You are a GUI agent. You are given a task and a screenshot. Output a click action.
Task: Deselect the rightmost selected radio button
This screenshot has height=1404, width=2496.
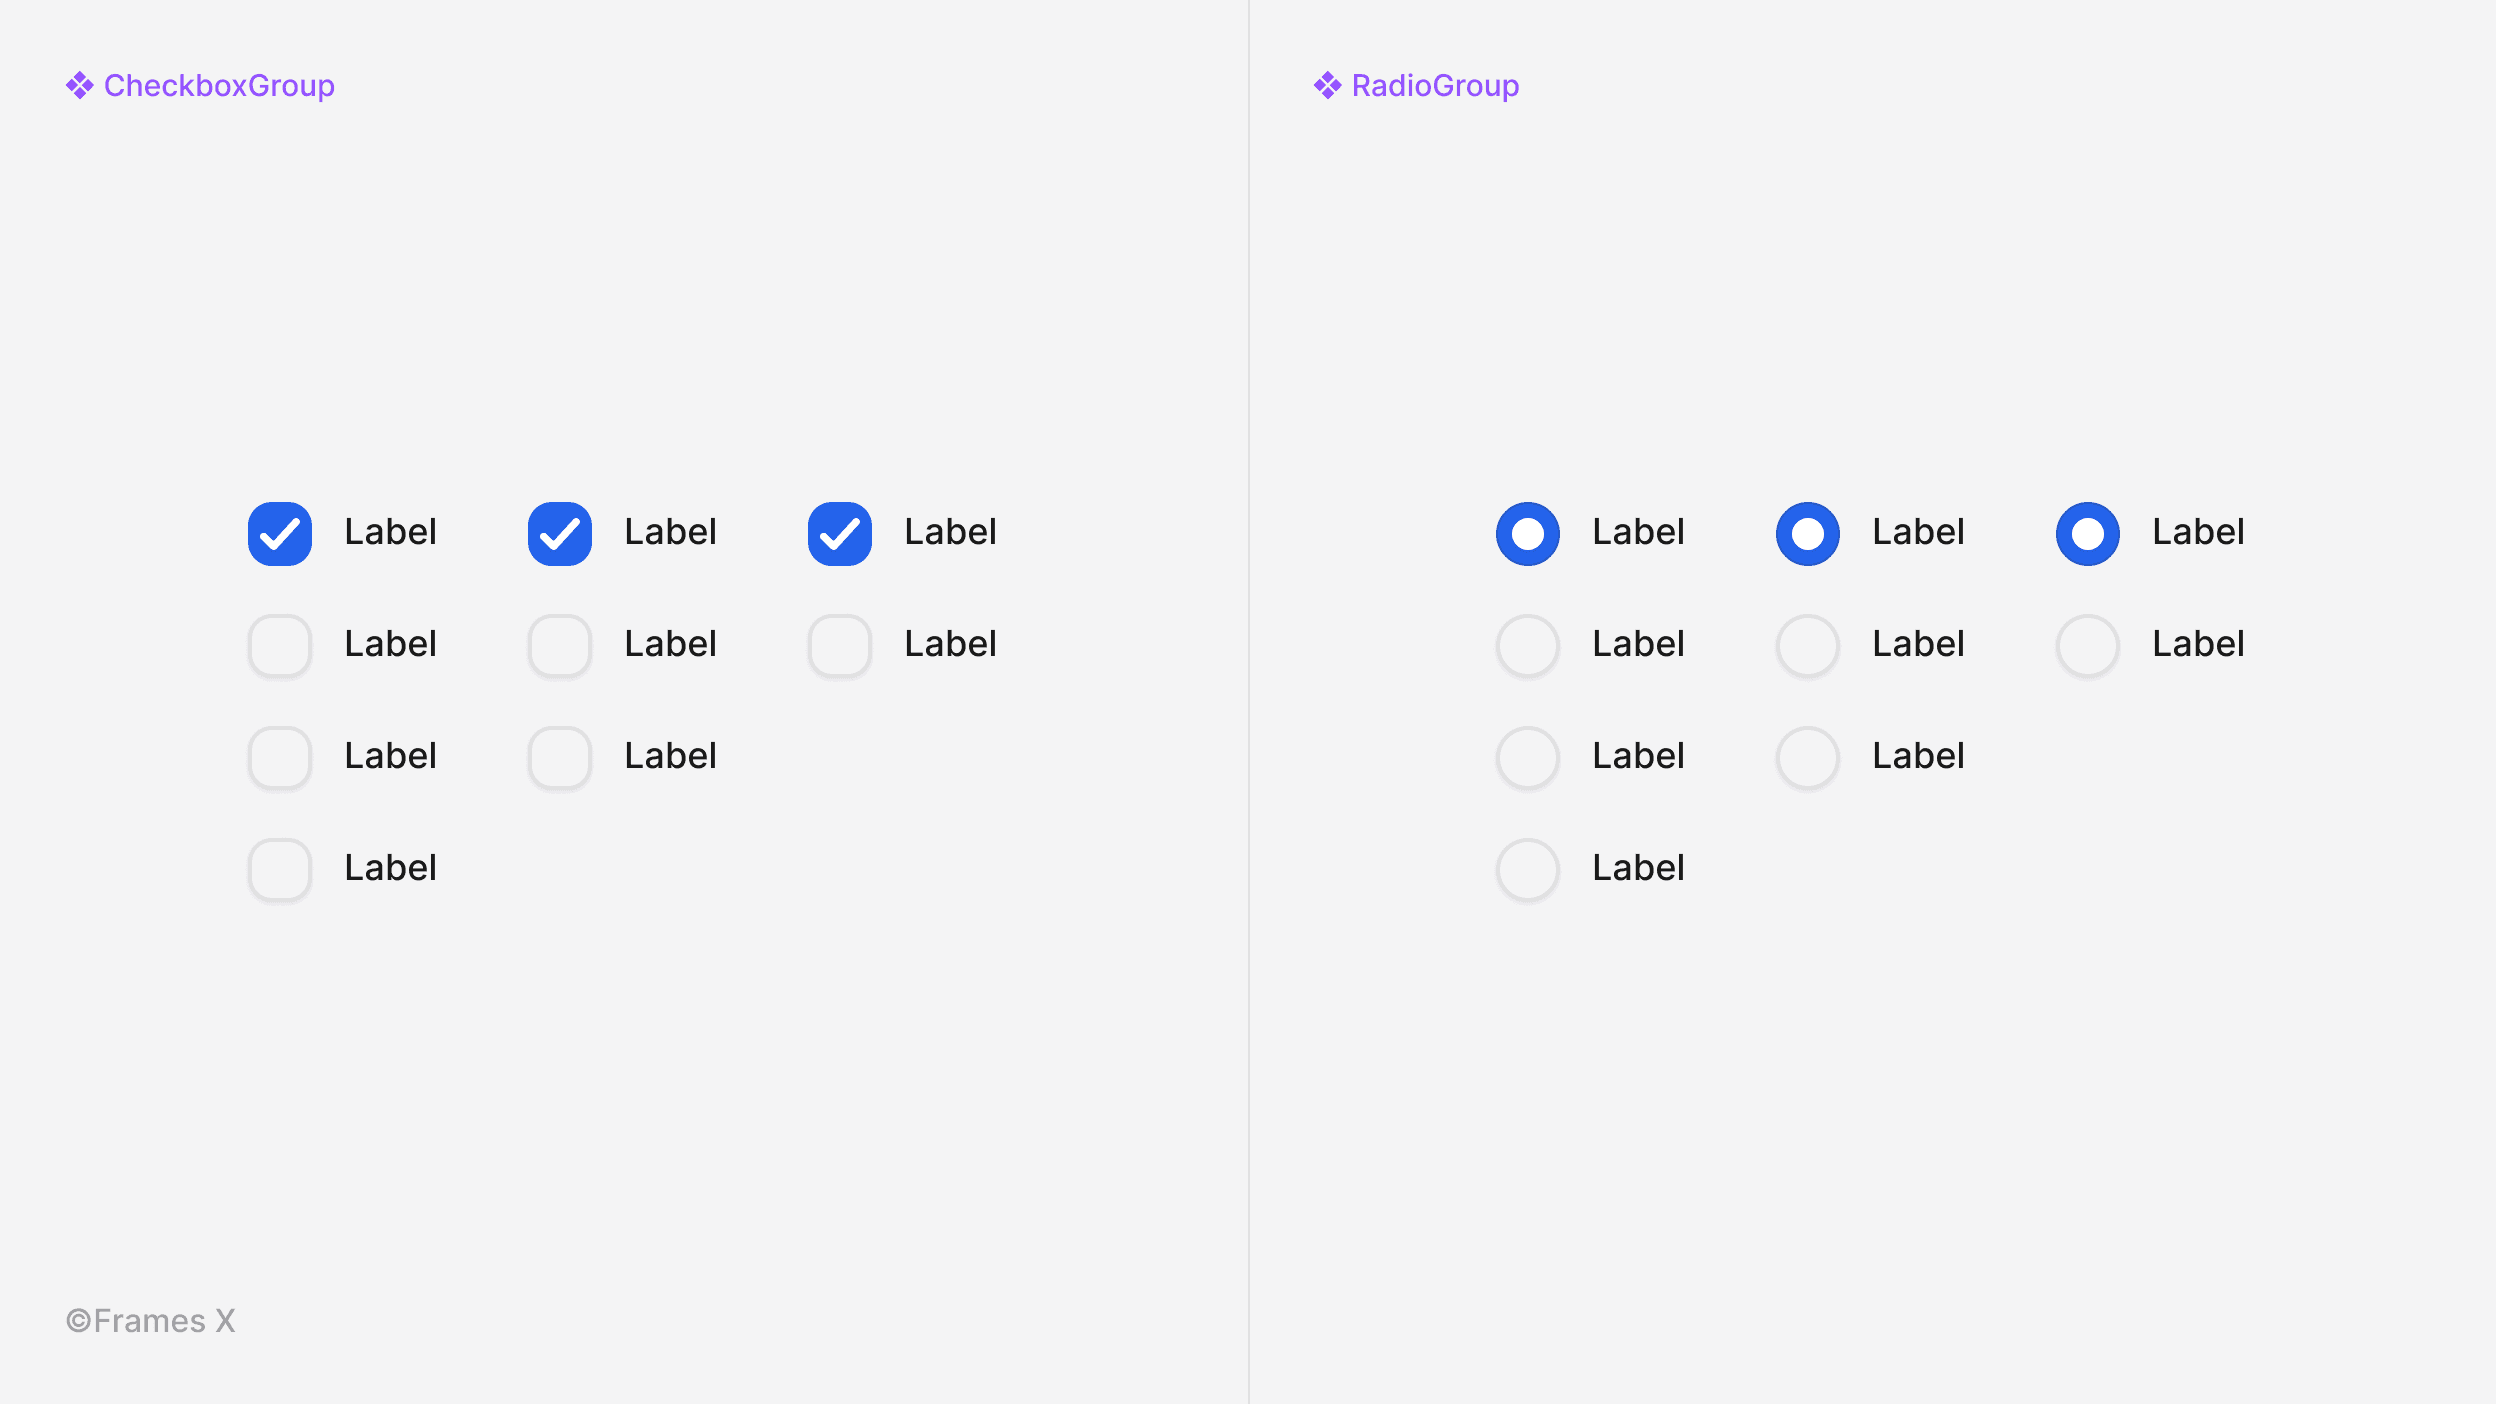click(2087, 533)
